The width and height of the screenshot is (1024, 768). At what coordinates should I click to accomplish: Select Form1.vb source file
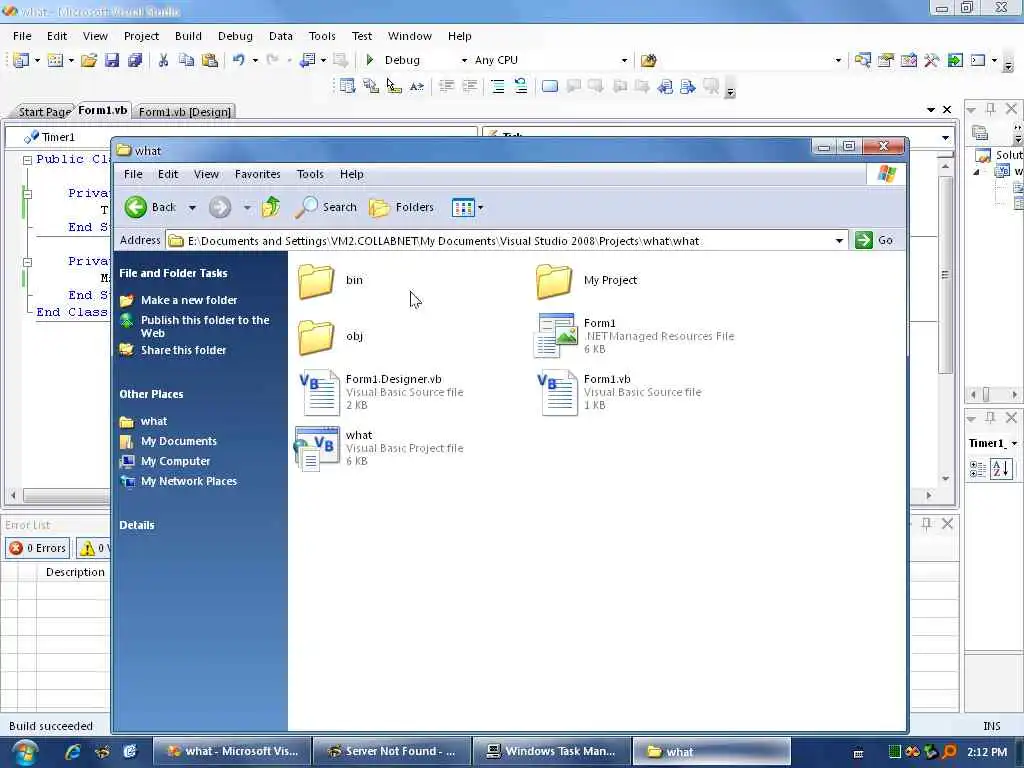pos(618,392)
